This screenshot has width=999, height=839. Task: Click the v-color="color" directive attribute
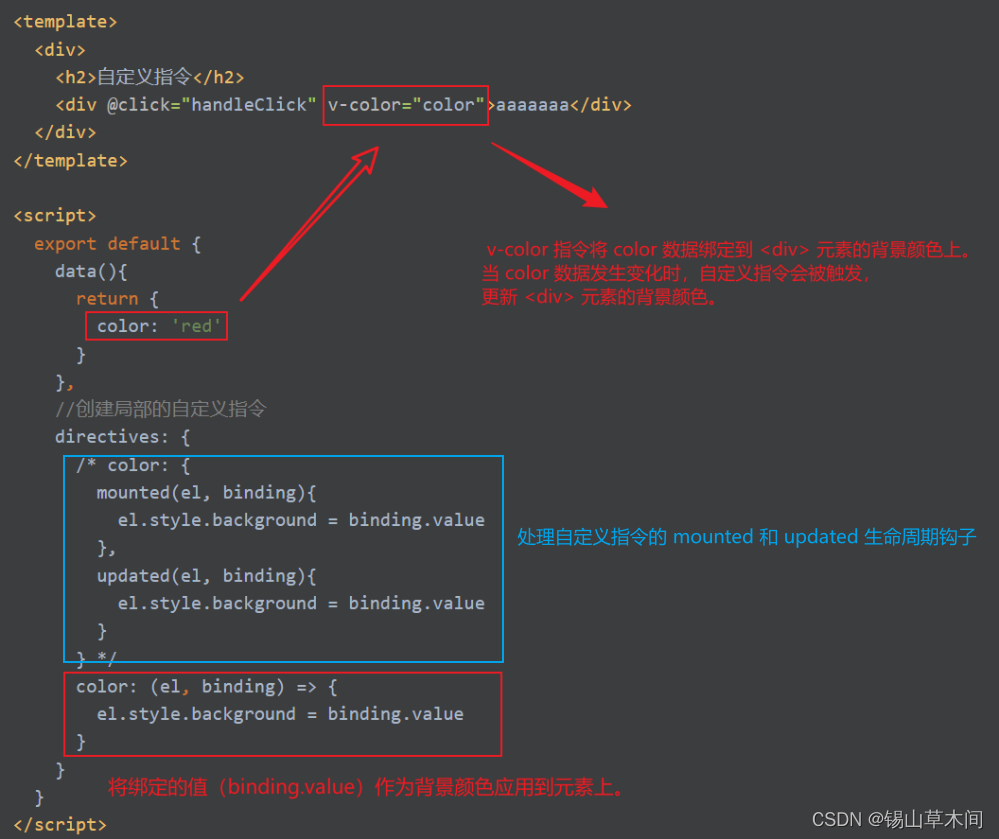406,104
